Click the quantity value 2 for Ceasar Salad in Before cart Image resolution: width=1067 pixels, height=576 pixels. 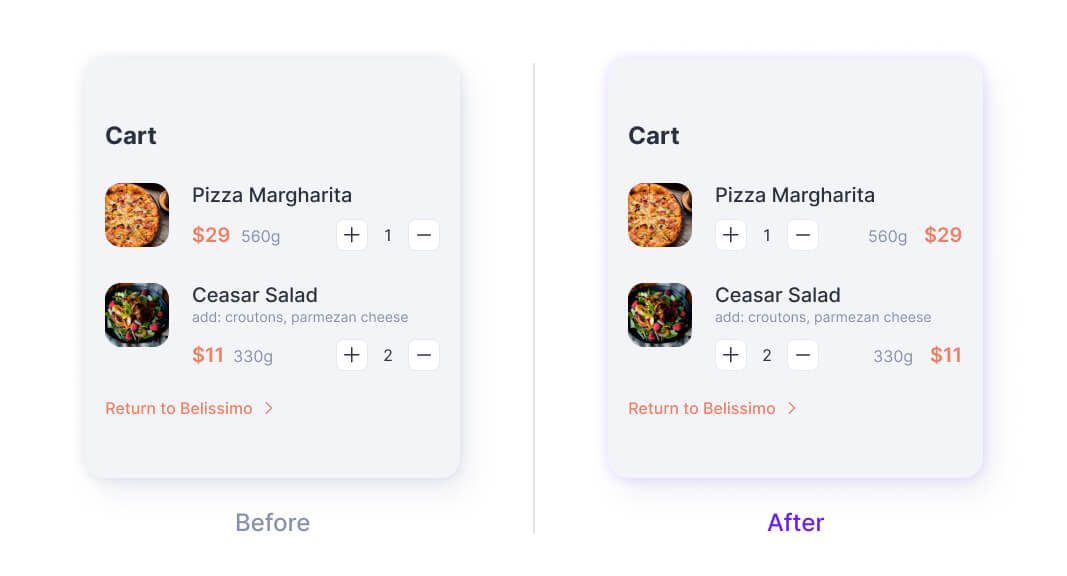point(388,355)
